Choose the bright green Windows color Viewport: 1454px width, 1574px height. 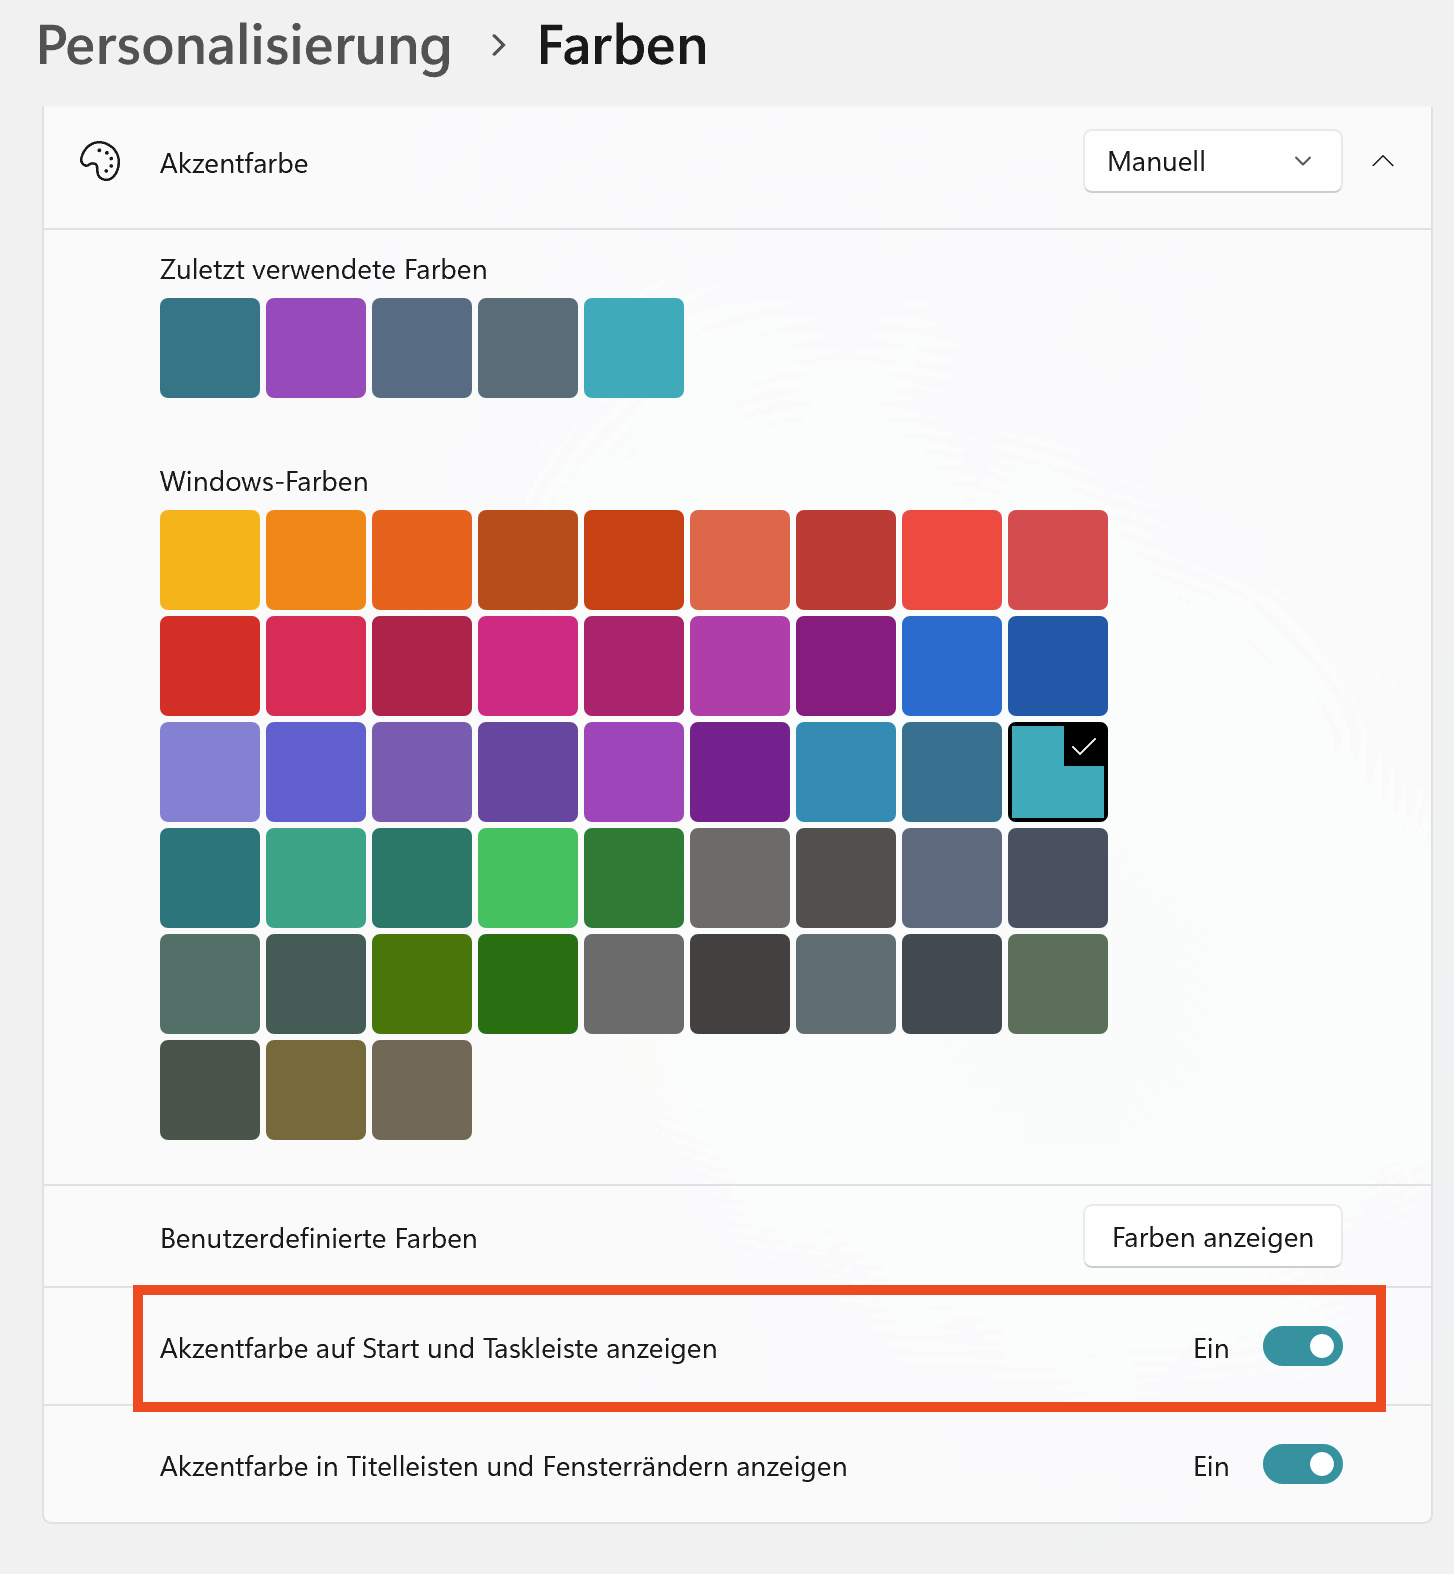pyautogui.click(x=528, y=878)
